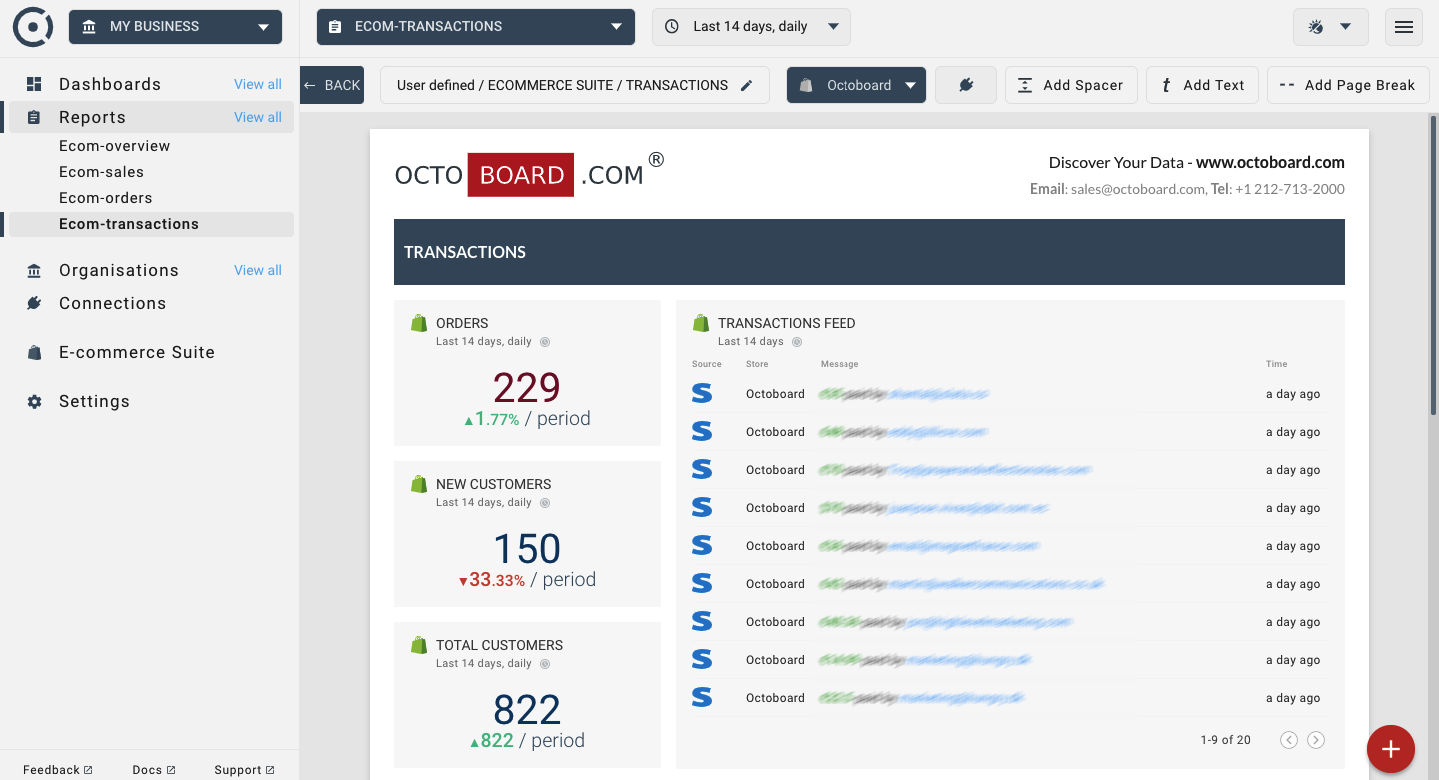Image resolution: width=1439 pixels, height=780 pixels.
Task: Open the Octoboard store dropdown in toolbar
Action: (x=856, y=85)
